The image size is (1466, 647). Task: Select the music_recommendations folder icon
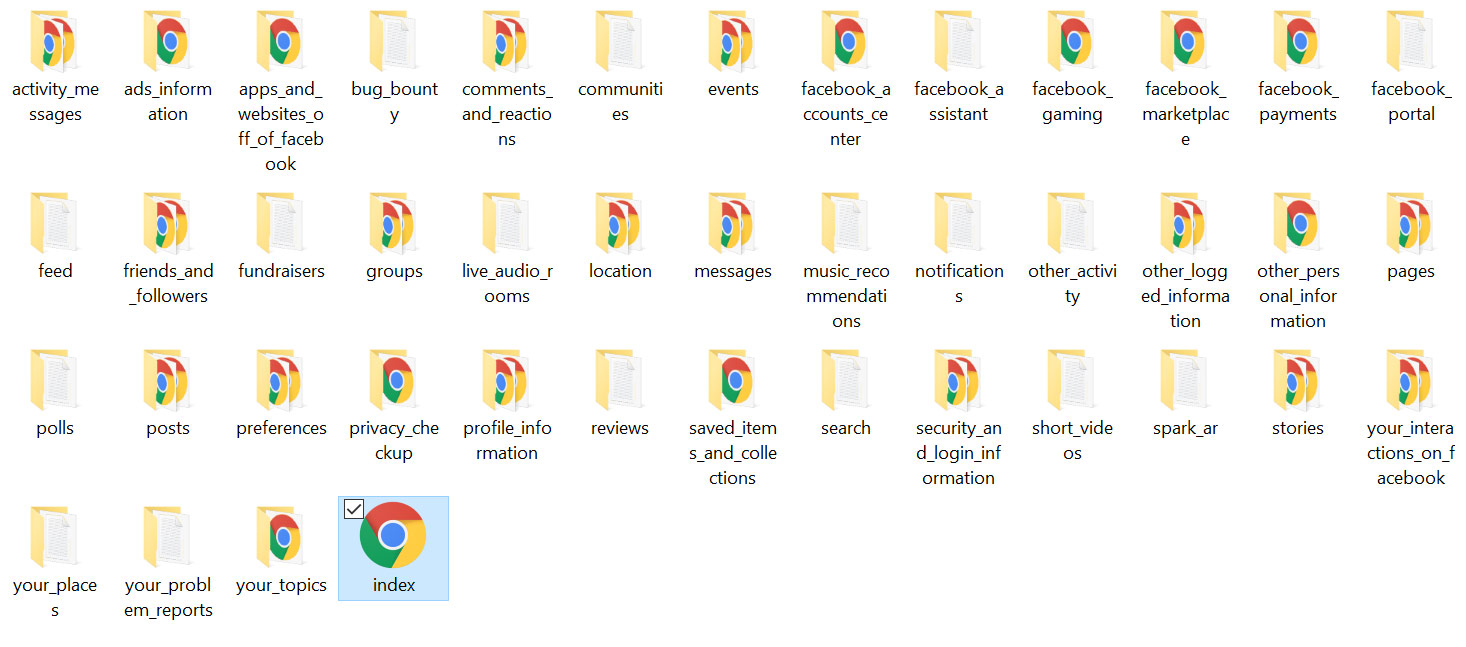click(846, 223)
